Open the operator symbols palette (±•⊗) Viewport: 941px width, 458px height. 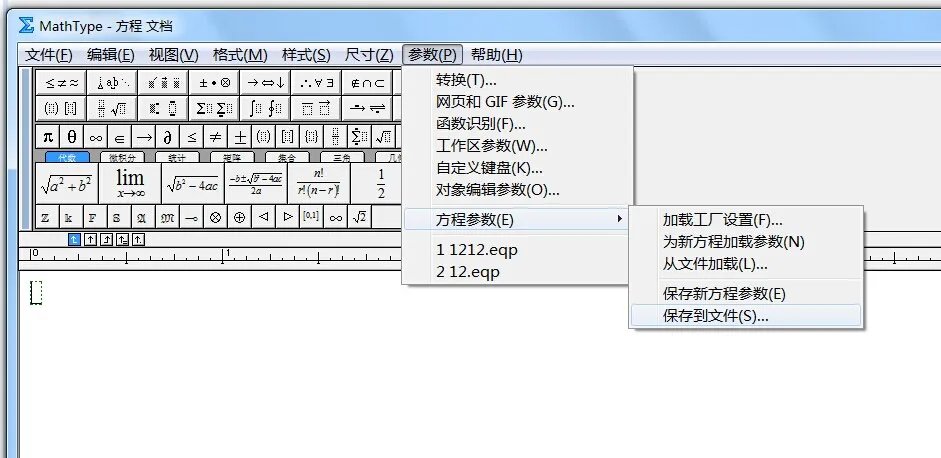coord(214,83)
